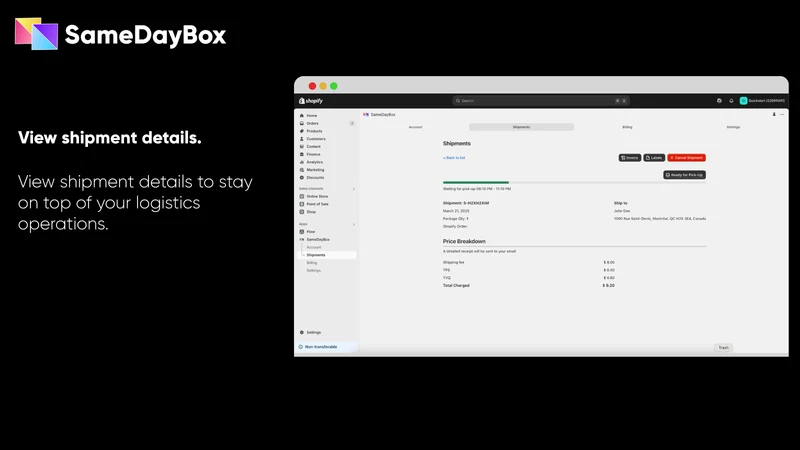The image size is (800, 450).
Task: Open Home from the sidebar icon
Action: 302,115
